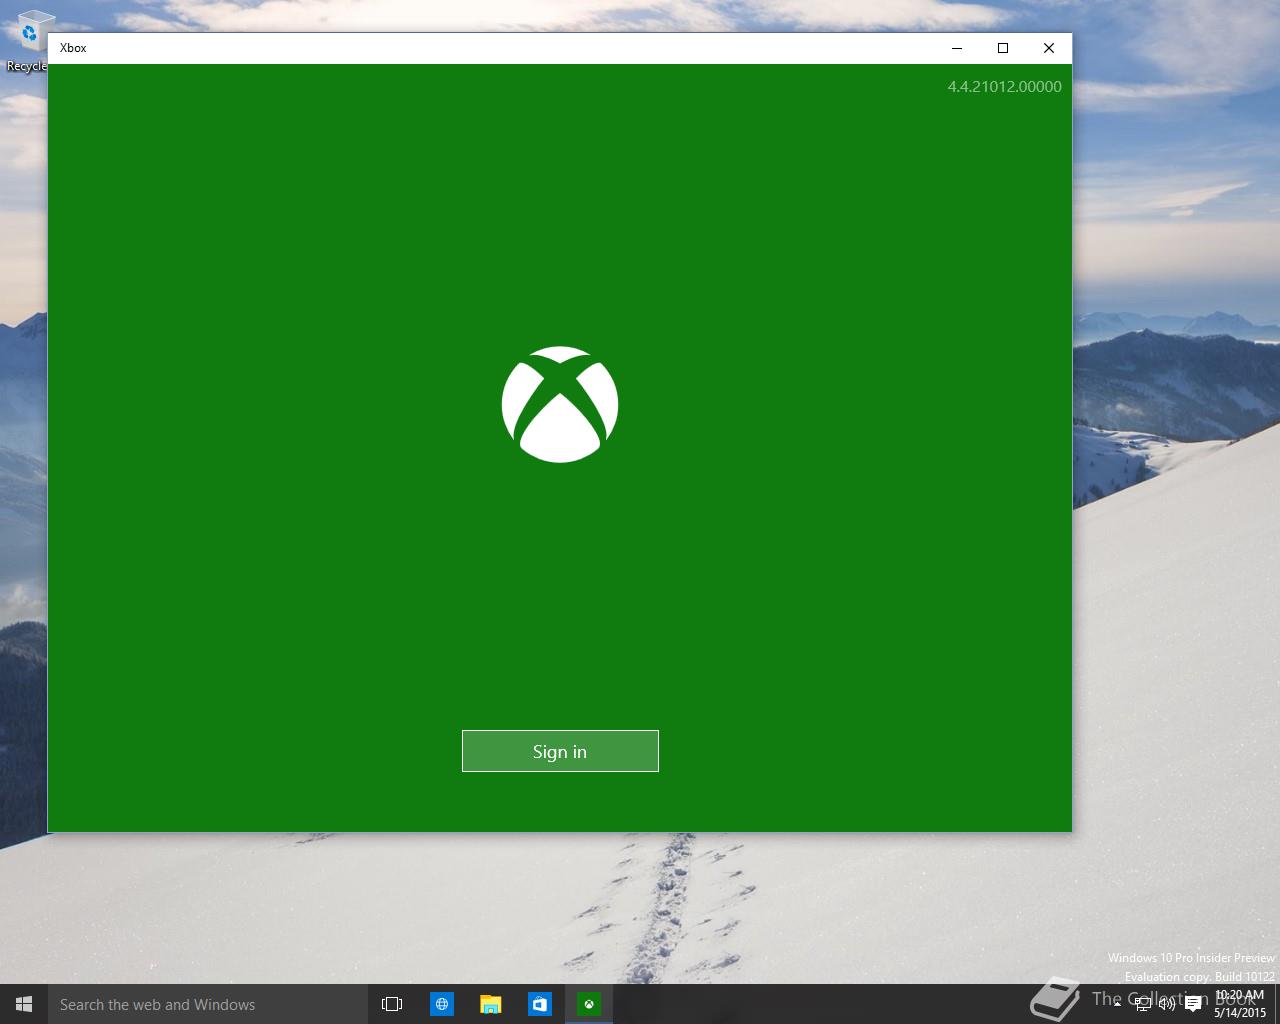Open File Explorer from the taskbar
Image resolution: width=1280 pixels, height=1024 pixels.
coord(490,1004)
